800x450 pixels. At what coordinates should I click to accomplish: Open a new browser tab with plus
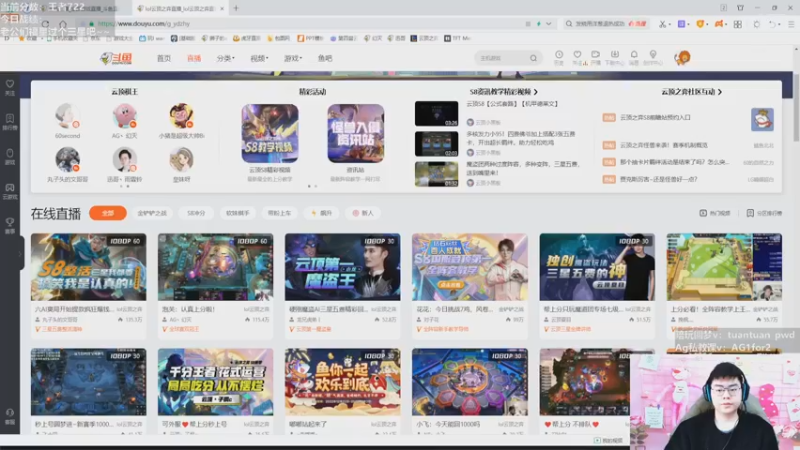pos(236,8)
